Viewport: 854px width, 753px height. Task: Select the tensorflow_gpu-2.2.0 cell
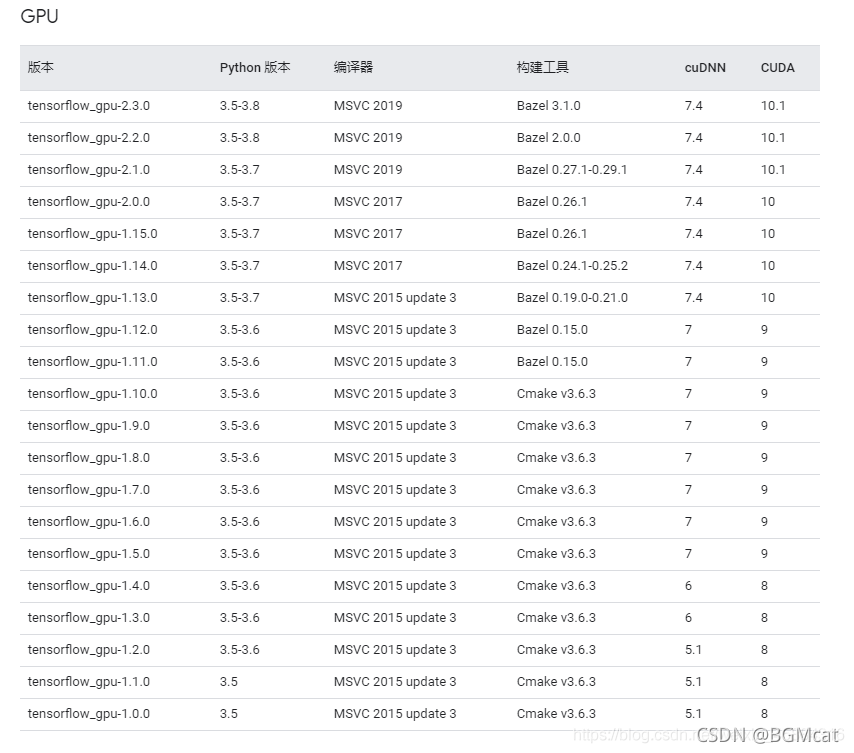tap(89, 138)
